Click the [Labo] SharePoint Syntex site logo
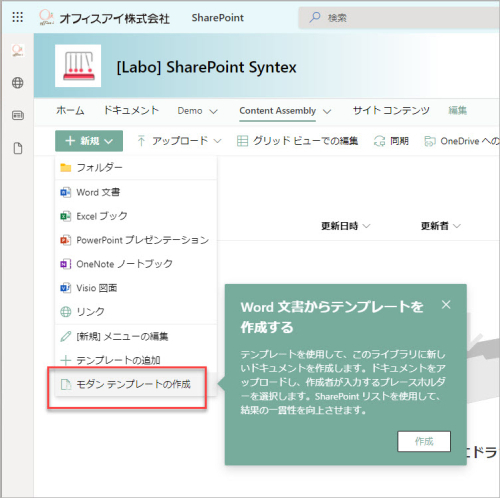This screenshot has height=498, width=500. [78, 66]
